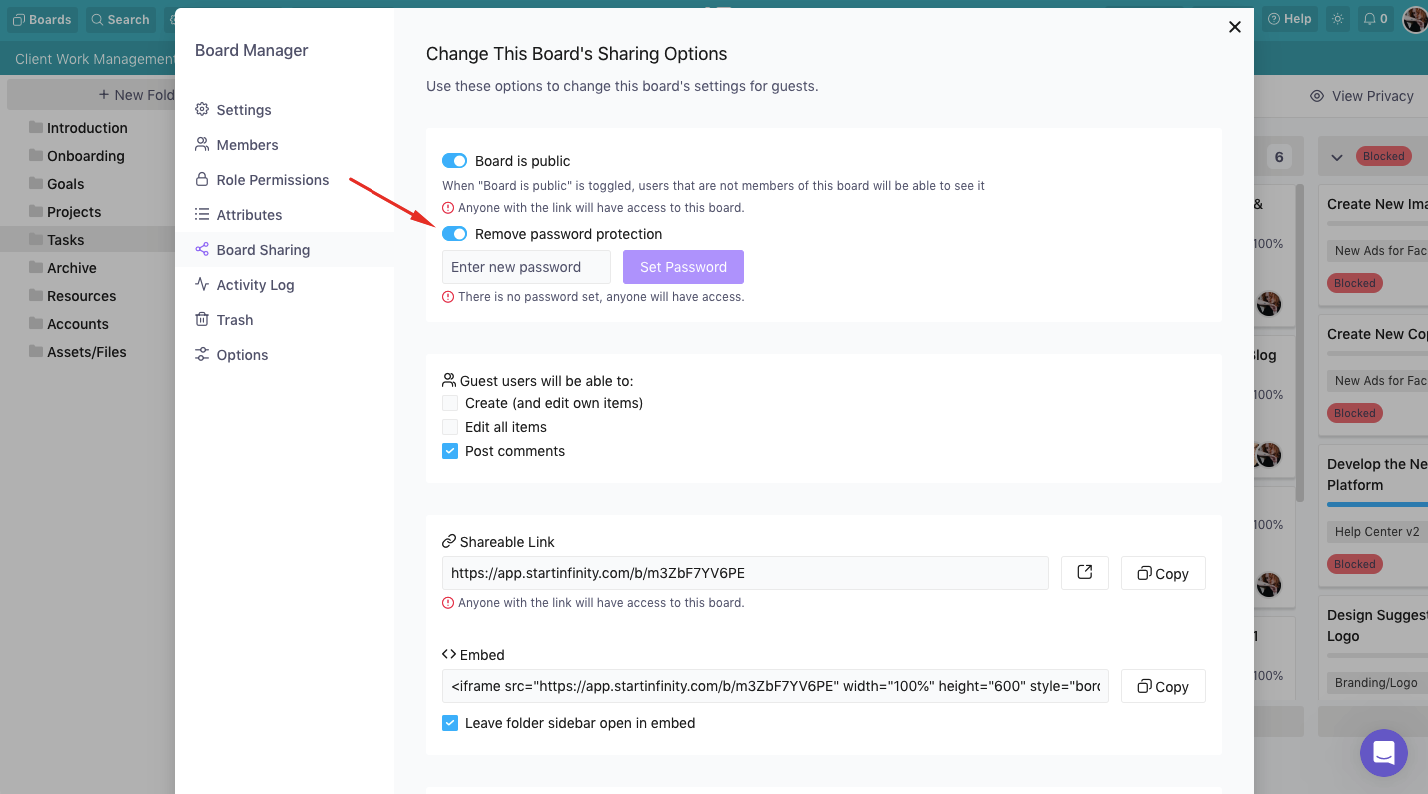Uncheck Post comments checkbox
This screenshot has height=794, width=1428.
point(450,451)
